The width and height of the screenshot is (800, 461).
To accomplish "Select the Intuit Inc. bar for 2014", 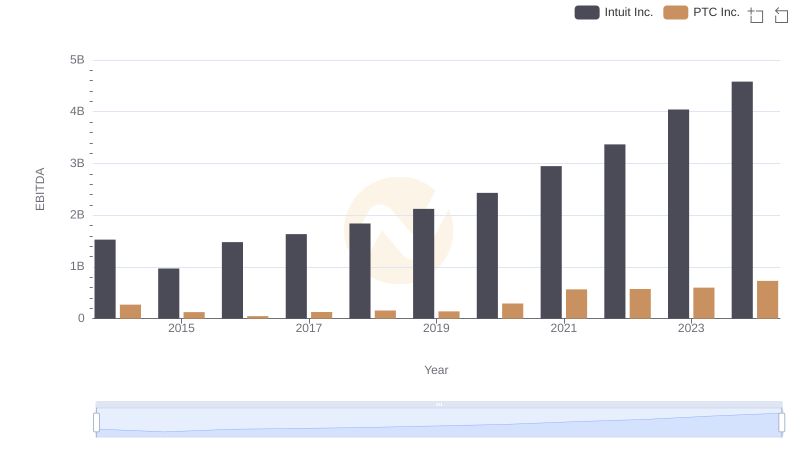I will (x=105, y=279).
